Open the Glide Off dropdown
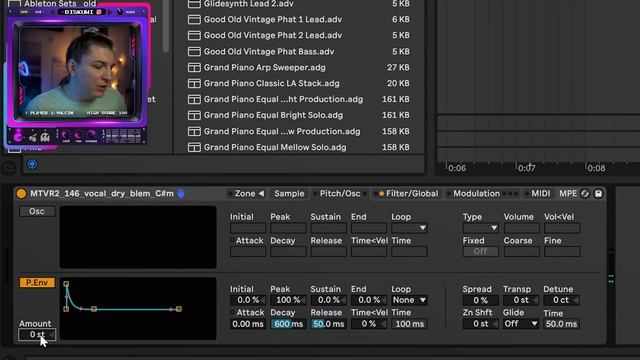 point(521,324)
